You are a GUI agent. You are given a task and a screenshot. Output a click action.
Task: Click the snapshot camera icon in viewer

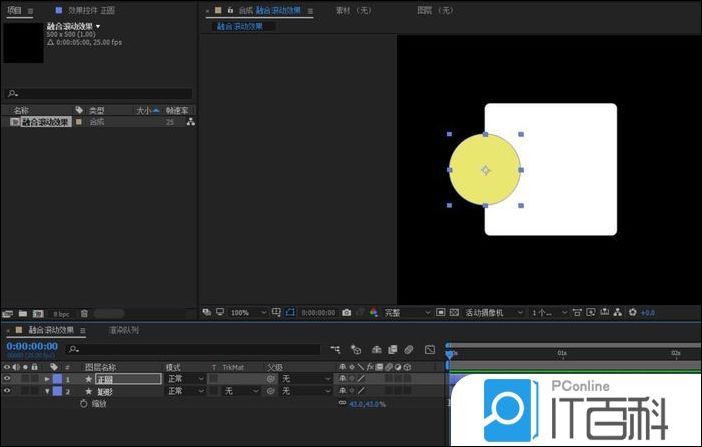pos(346,313)
